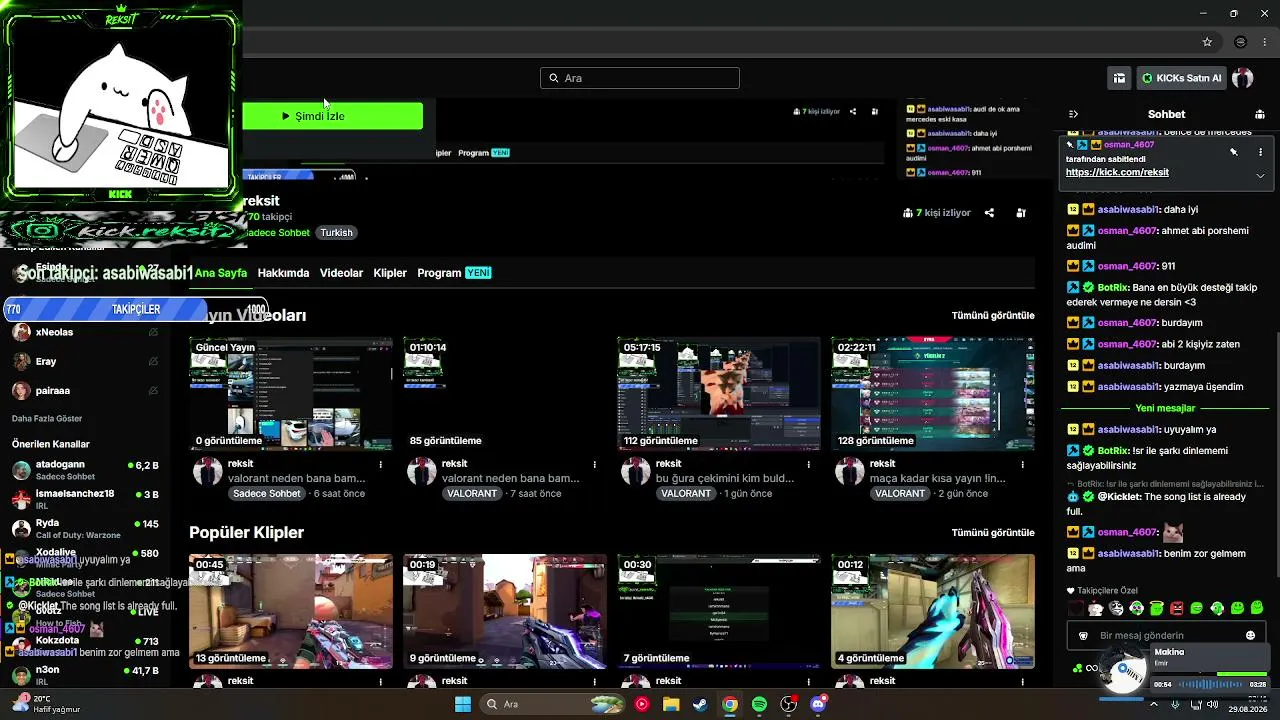Play the 00:30 popular clip
Image resolution: width=1280 pixels, height=720 pixels.
coord(719,611)
